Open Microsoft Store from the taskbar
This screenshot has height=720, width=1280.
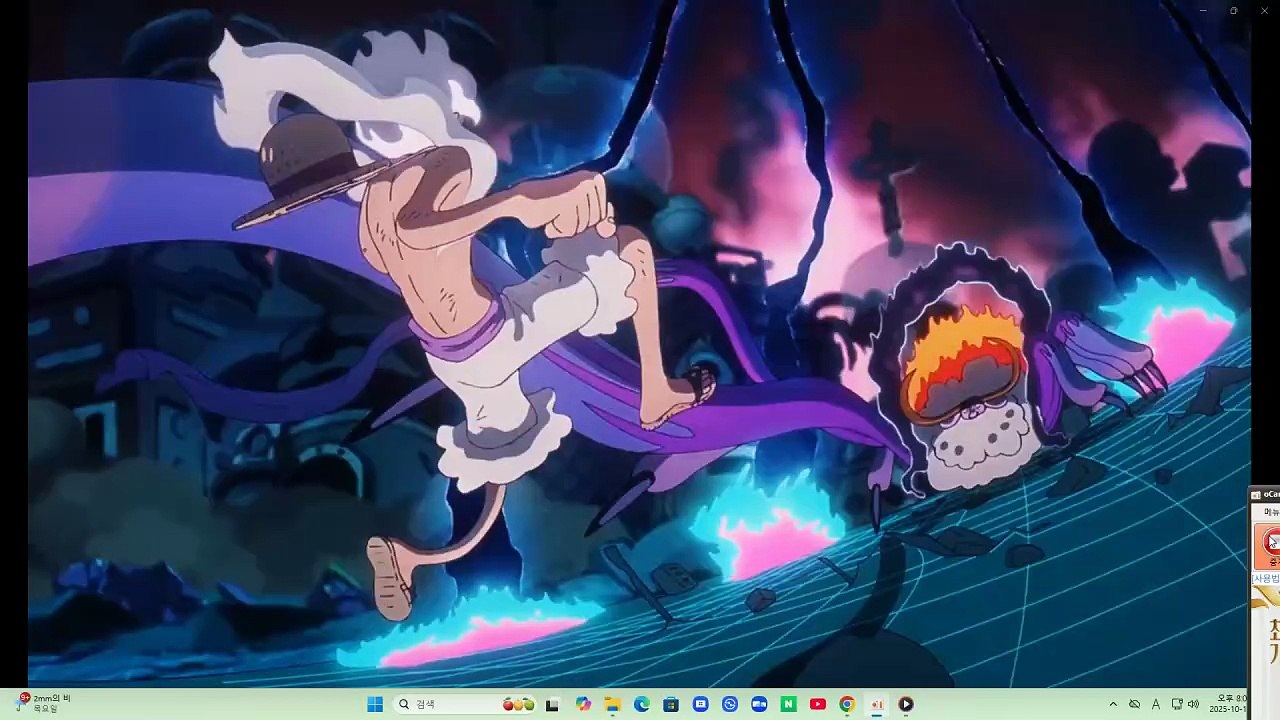pos(671,704)
